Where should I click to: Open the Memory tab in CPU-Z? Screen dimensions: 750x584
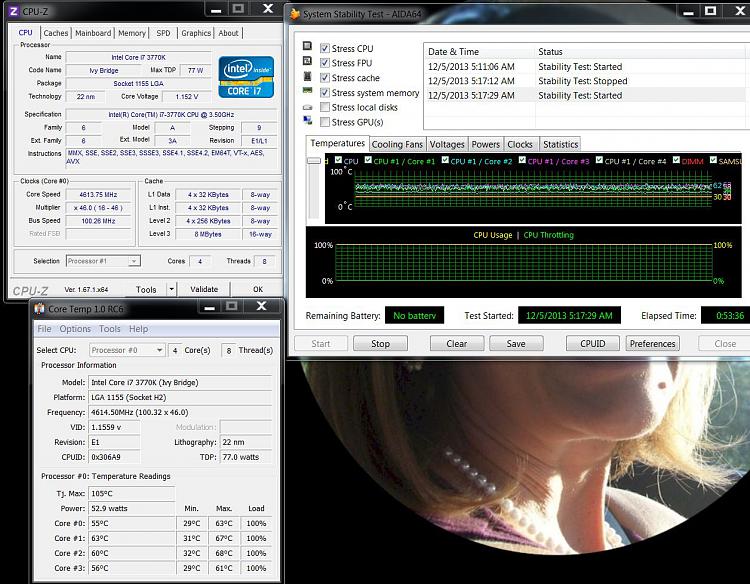pos(132,33)
